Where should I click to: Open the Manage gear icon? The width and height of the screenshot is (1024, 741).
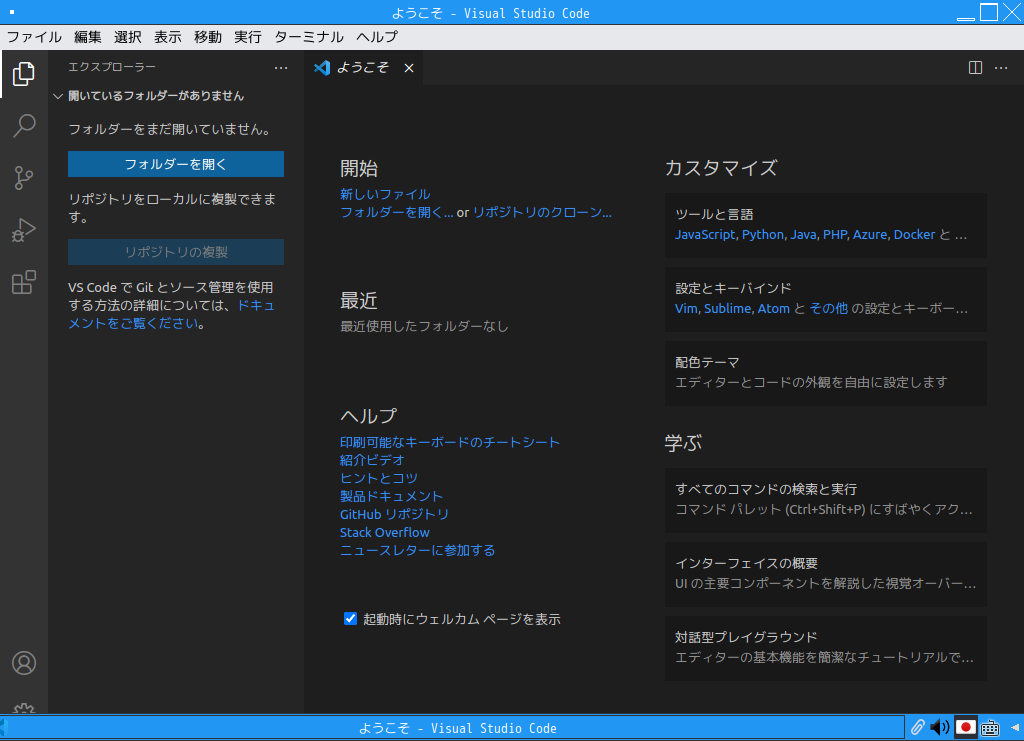pyautogui.click(x=24, y=708)
